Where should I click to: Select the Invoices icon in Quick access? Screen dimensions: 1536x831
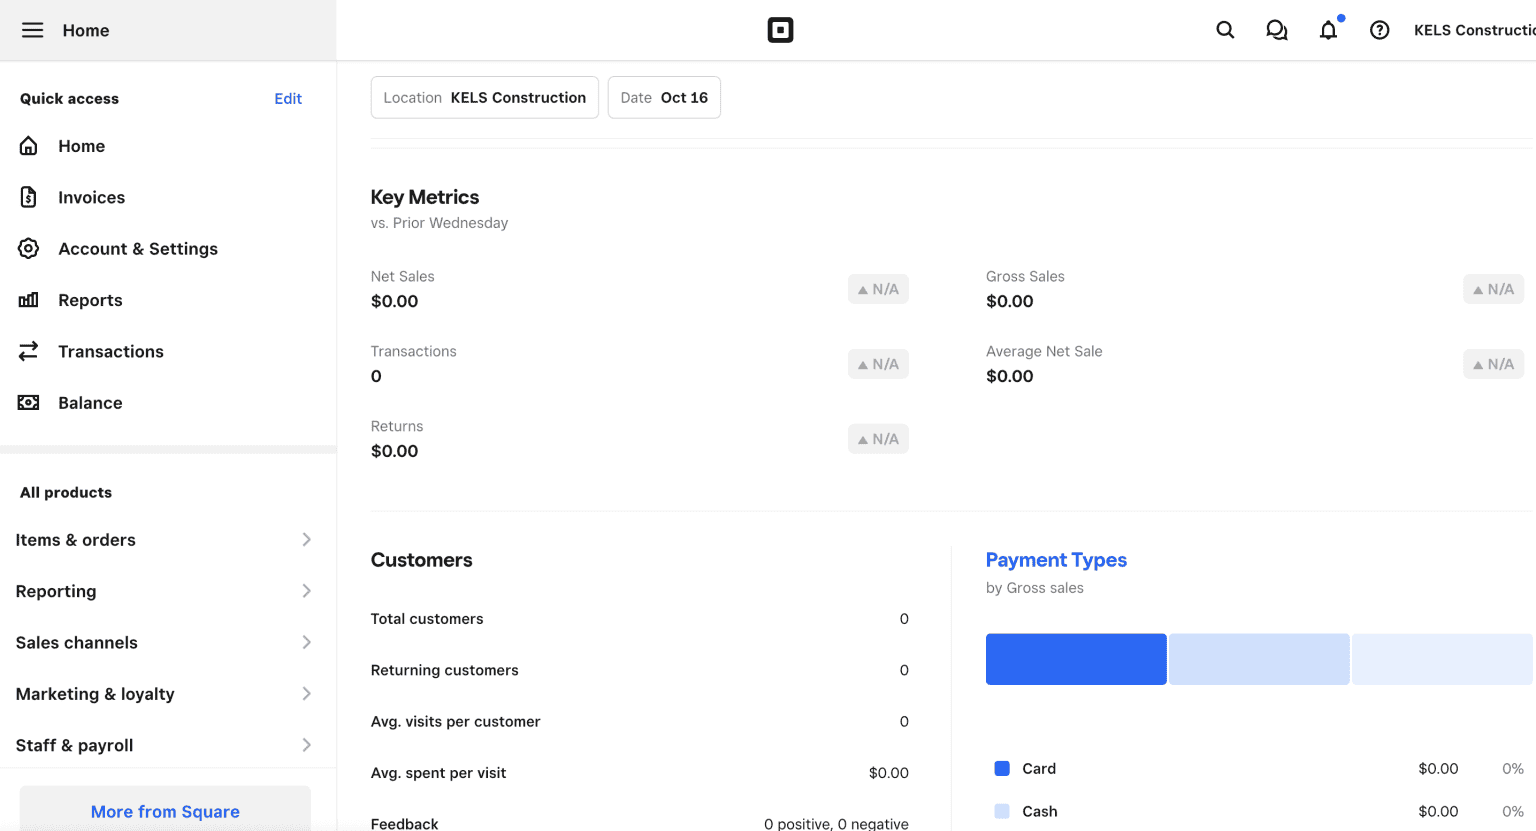[x=28, y=197]
